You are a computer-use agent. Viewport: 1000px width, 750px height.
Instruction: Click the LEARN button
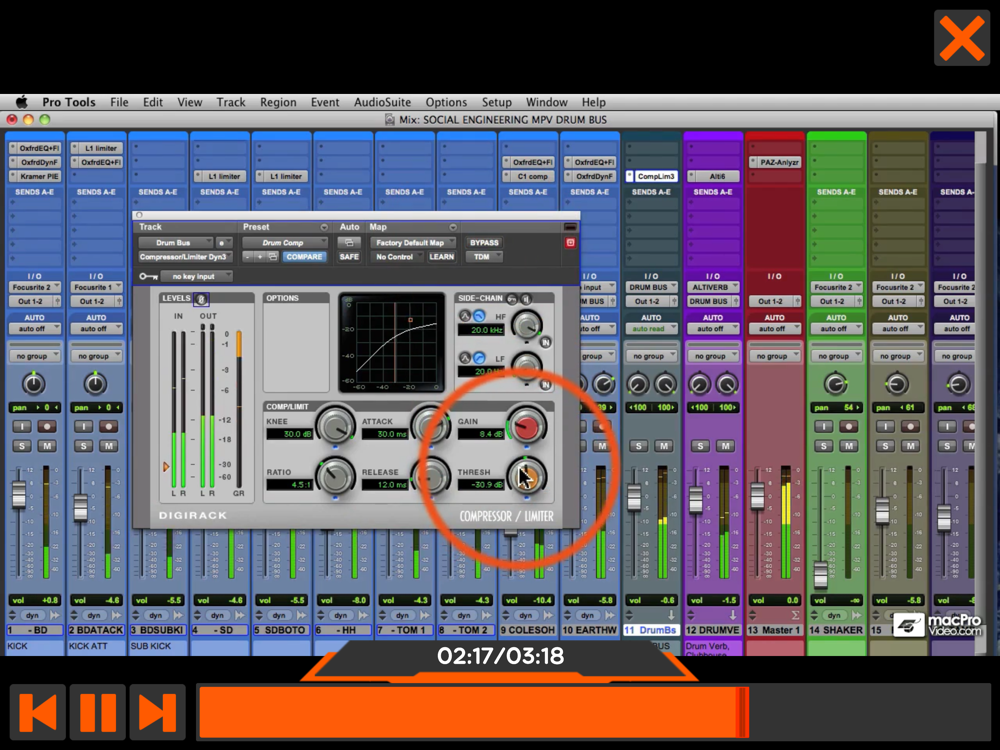(x=441, y=257)
